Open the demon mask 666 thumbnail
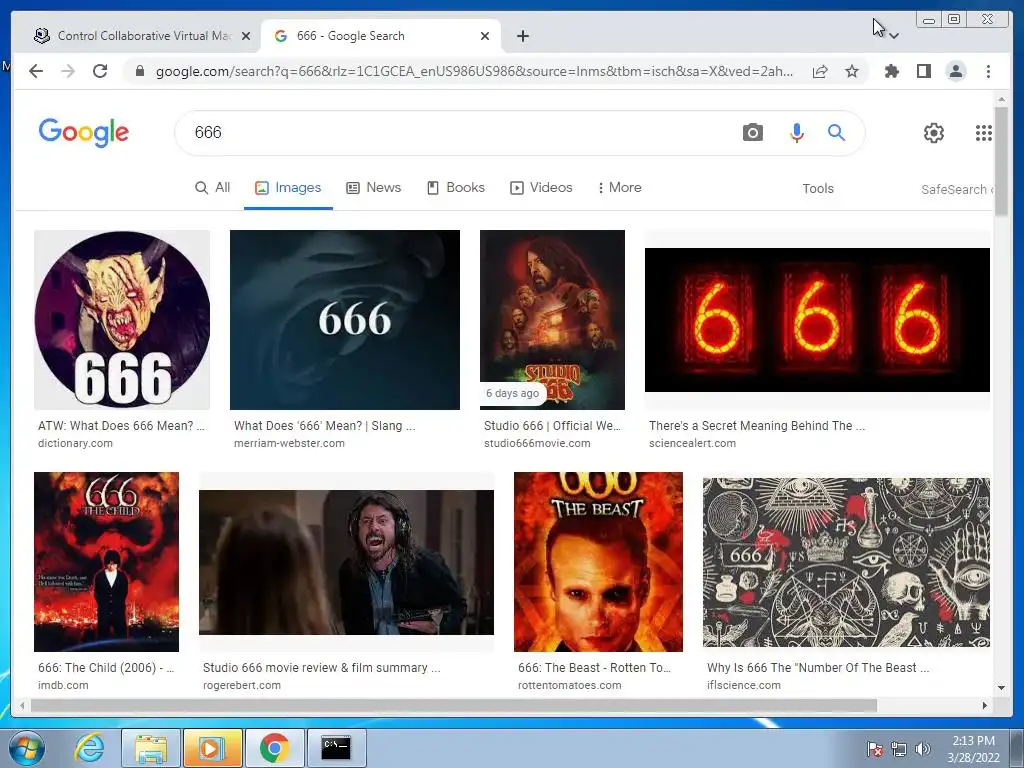This screenshot has width=1024, height=768. 122,320
